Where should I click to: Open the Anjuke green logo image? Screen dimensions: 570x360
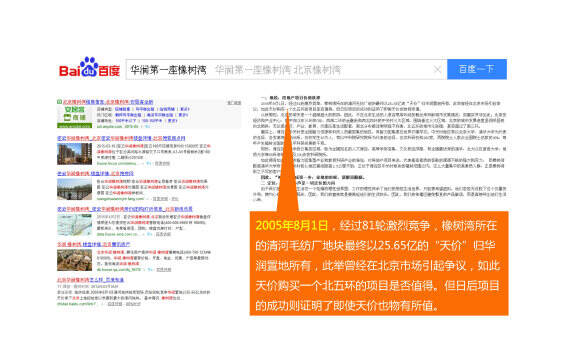[x=75, y=116]
